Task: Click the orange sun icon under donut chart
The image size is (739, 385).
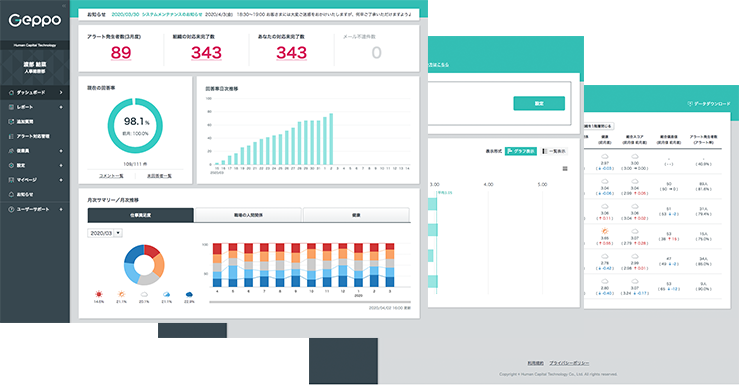Action: (121, 294)
